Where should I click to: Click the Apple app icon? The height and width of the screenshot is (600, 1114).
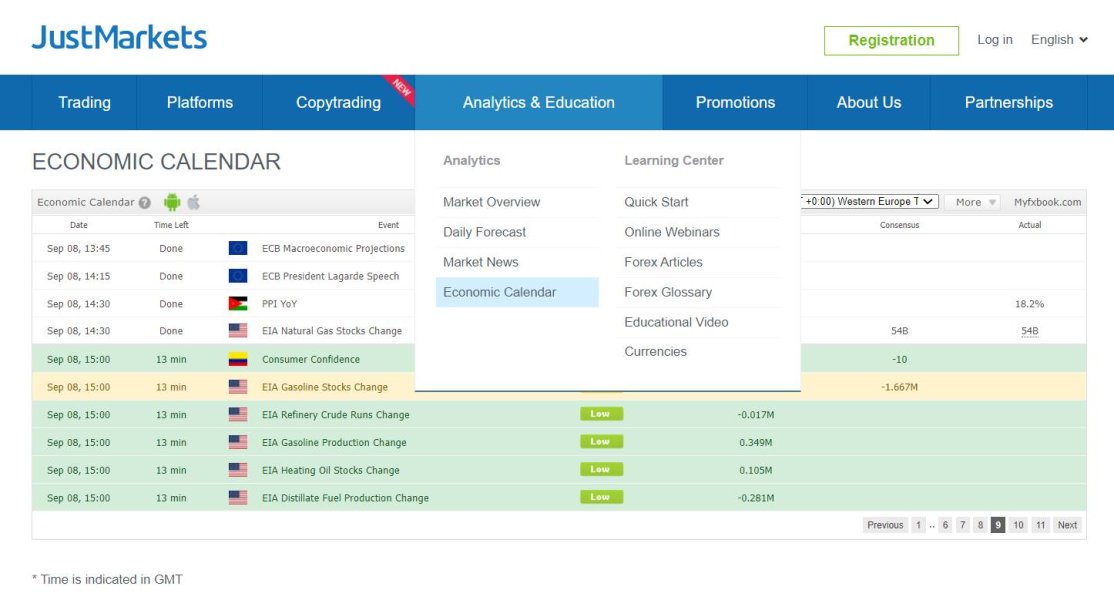point(194,202)
